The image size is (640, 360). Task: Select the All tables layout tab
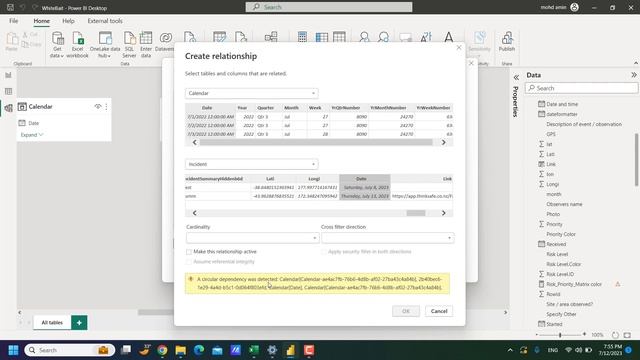point(52,322)
